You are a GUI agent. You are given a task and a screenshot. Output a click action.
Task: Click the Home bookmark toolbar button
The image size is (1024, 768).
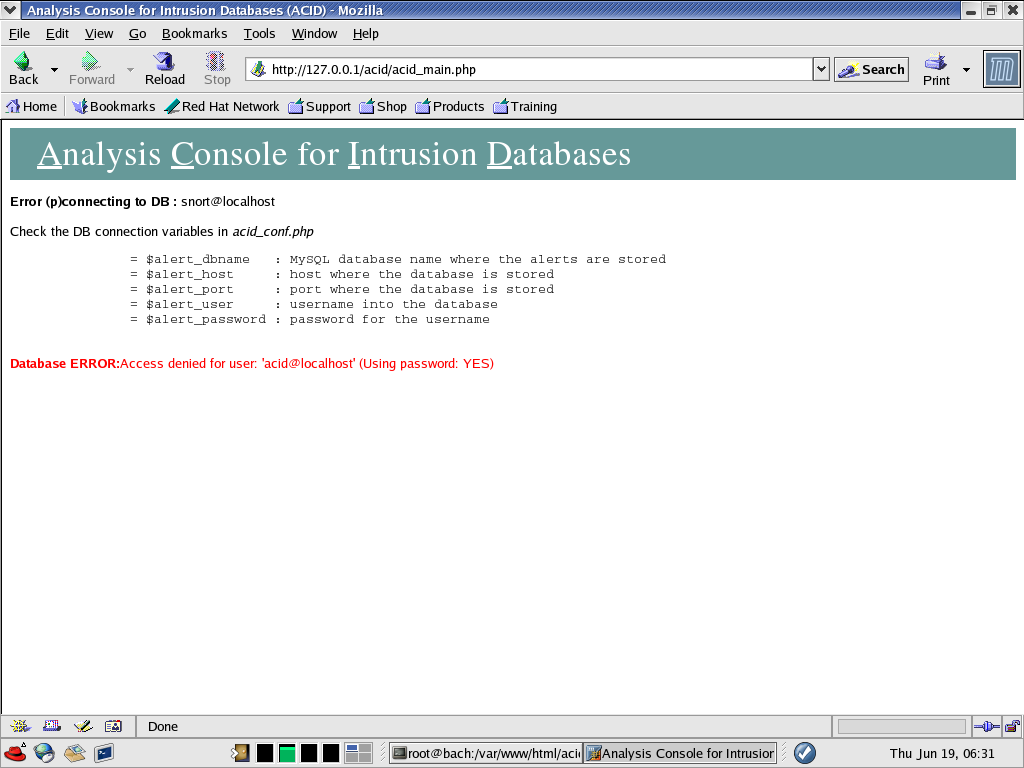click(x=31, y=106)
